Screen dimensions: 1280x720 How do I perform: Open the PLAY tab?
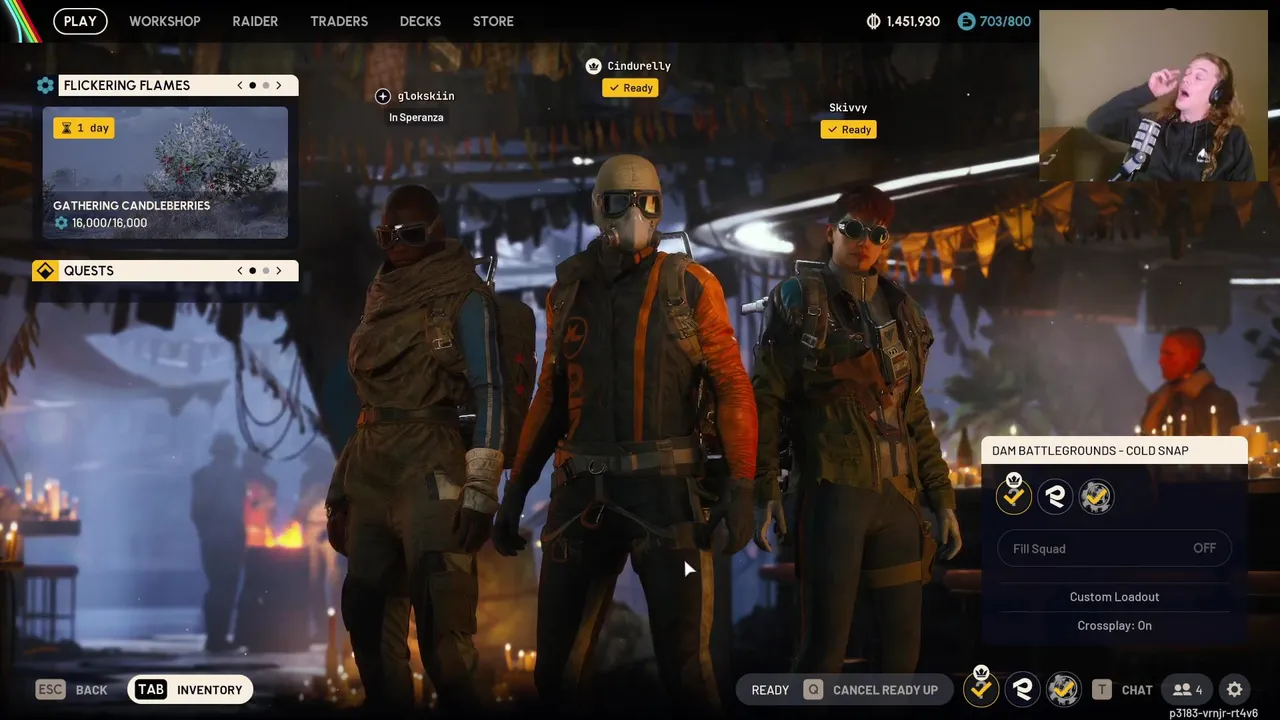click(80, 21)
